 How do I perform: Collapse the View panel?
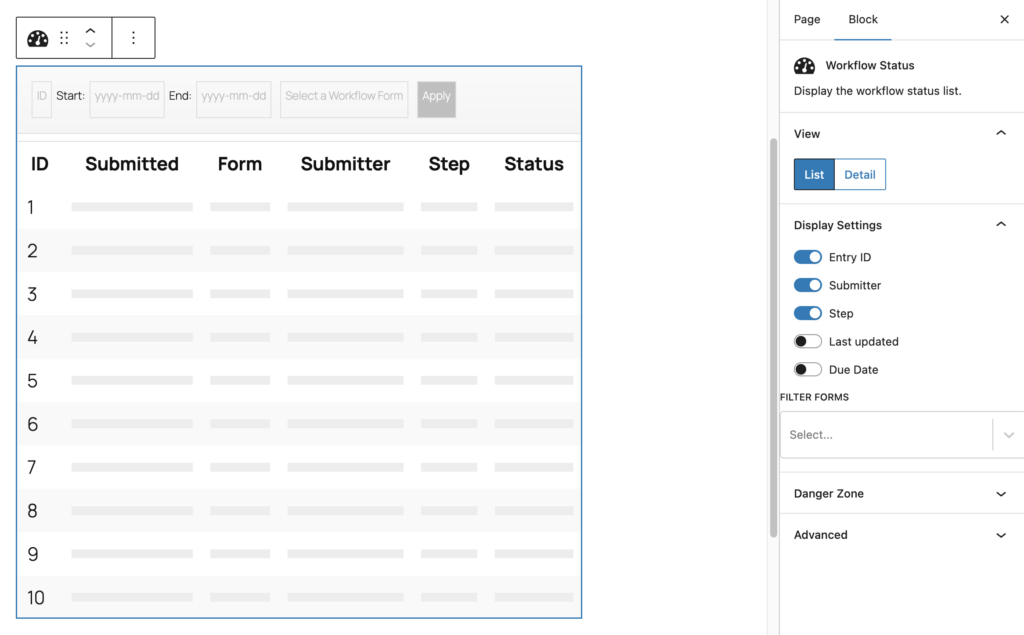tap(1000, 133)
